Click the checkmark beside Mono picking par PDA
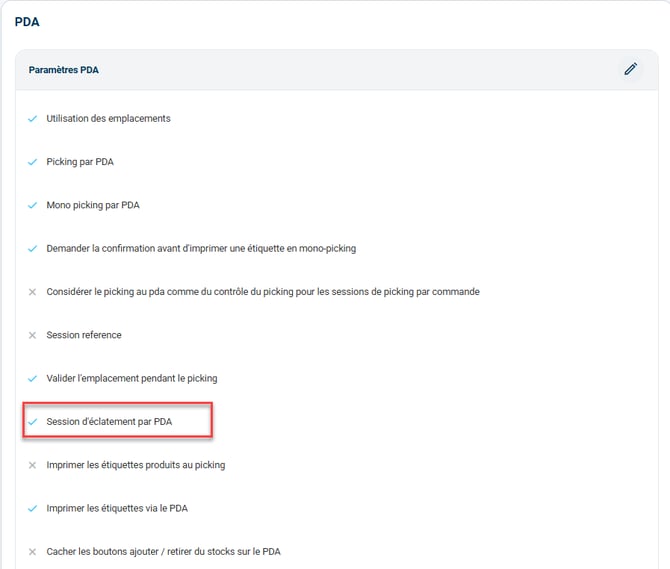Viewport: 670px width, 569px height. coord(32,205)
